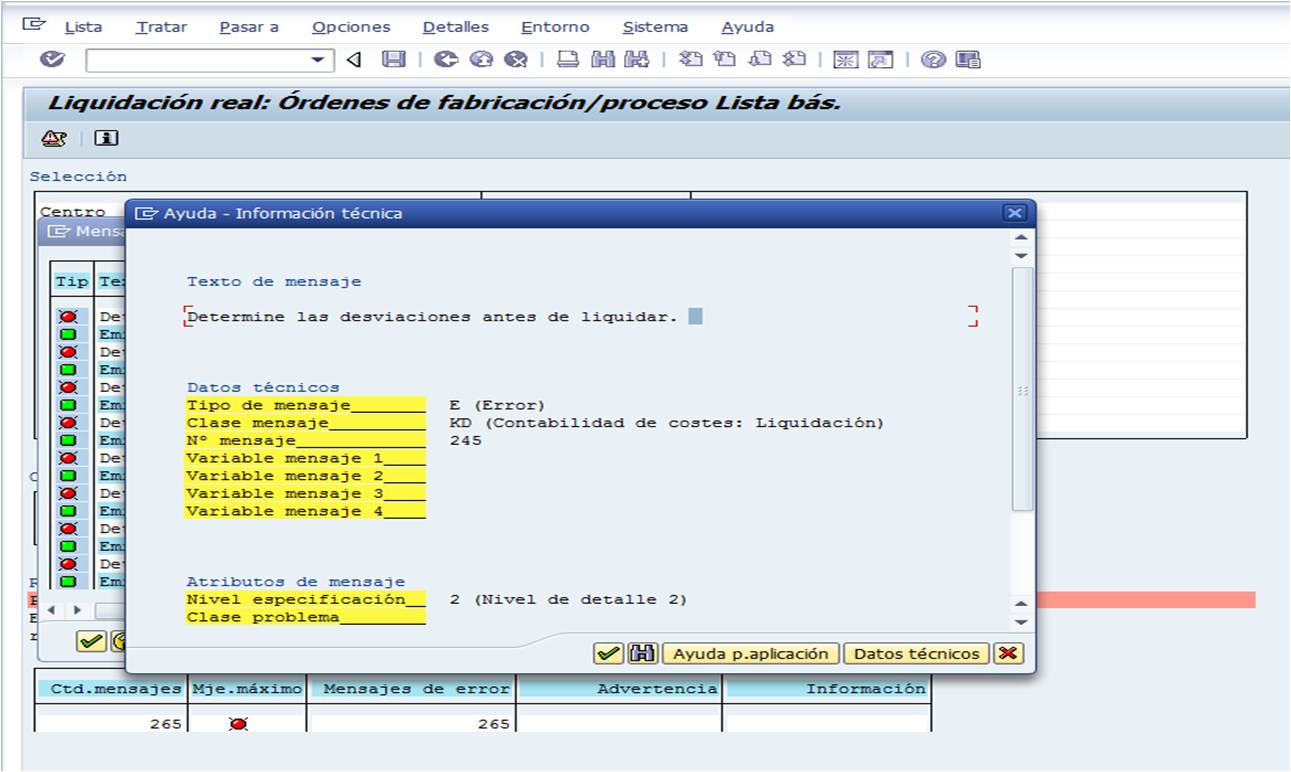Confirm help dialog with green checkmark button
The width and height of the screenshot is (1291, 772).
pos(607,654)
